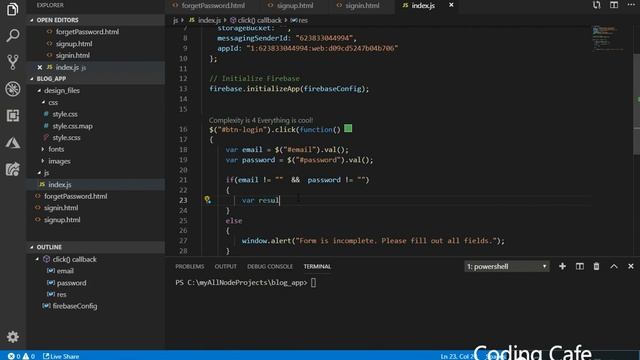Split the editor to the right
This screenshot has height=360, width=640.
point(614,5)
